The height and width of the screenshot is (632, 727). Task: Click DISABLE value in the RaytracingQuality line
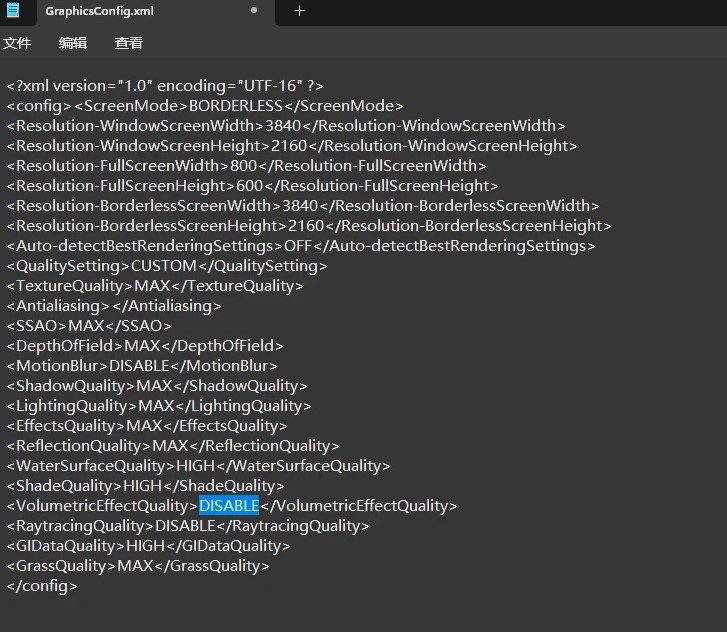click(186, 526)
